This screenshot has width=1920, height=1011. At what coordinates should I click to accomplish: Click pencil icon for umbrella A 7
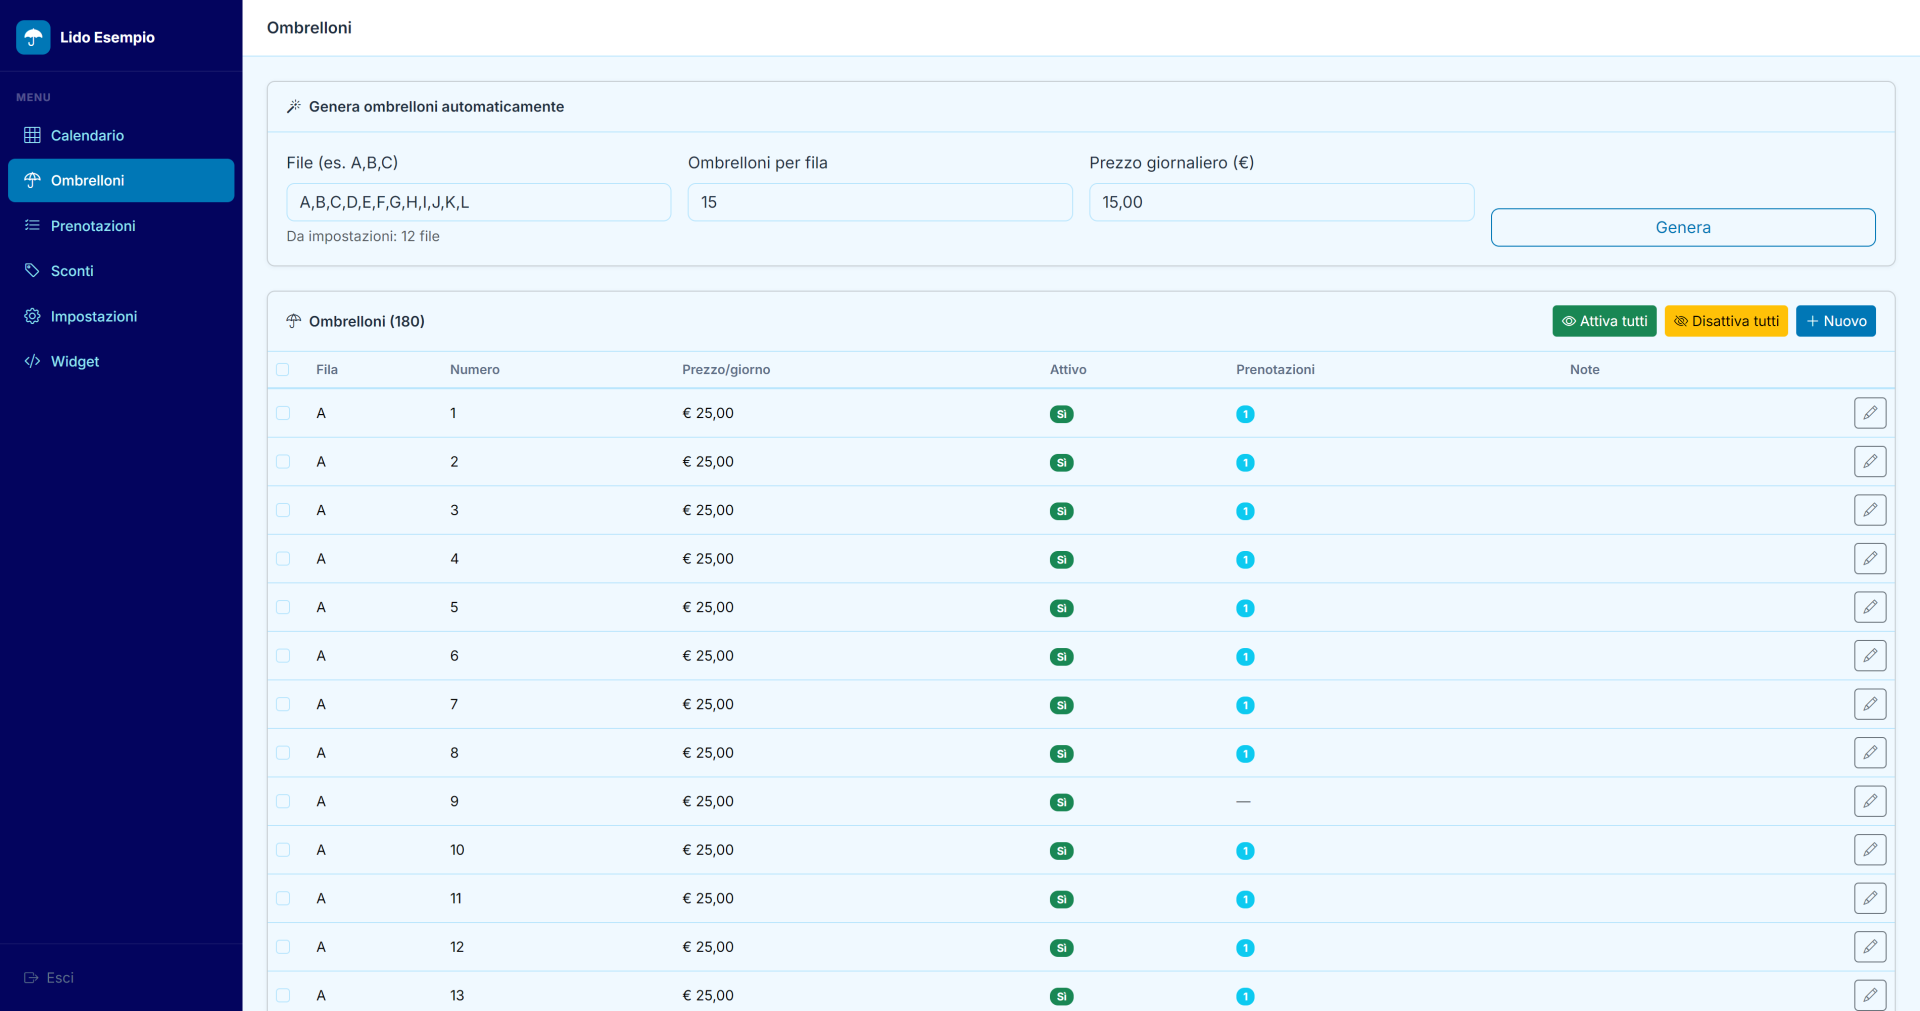[1870, 704]
